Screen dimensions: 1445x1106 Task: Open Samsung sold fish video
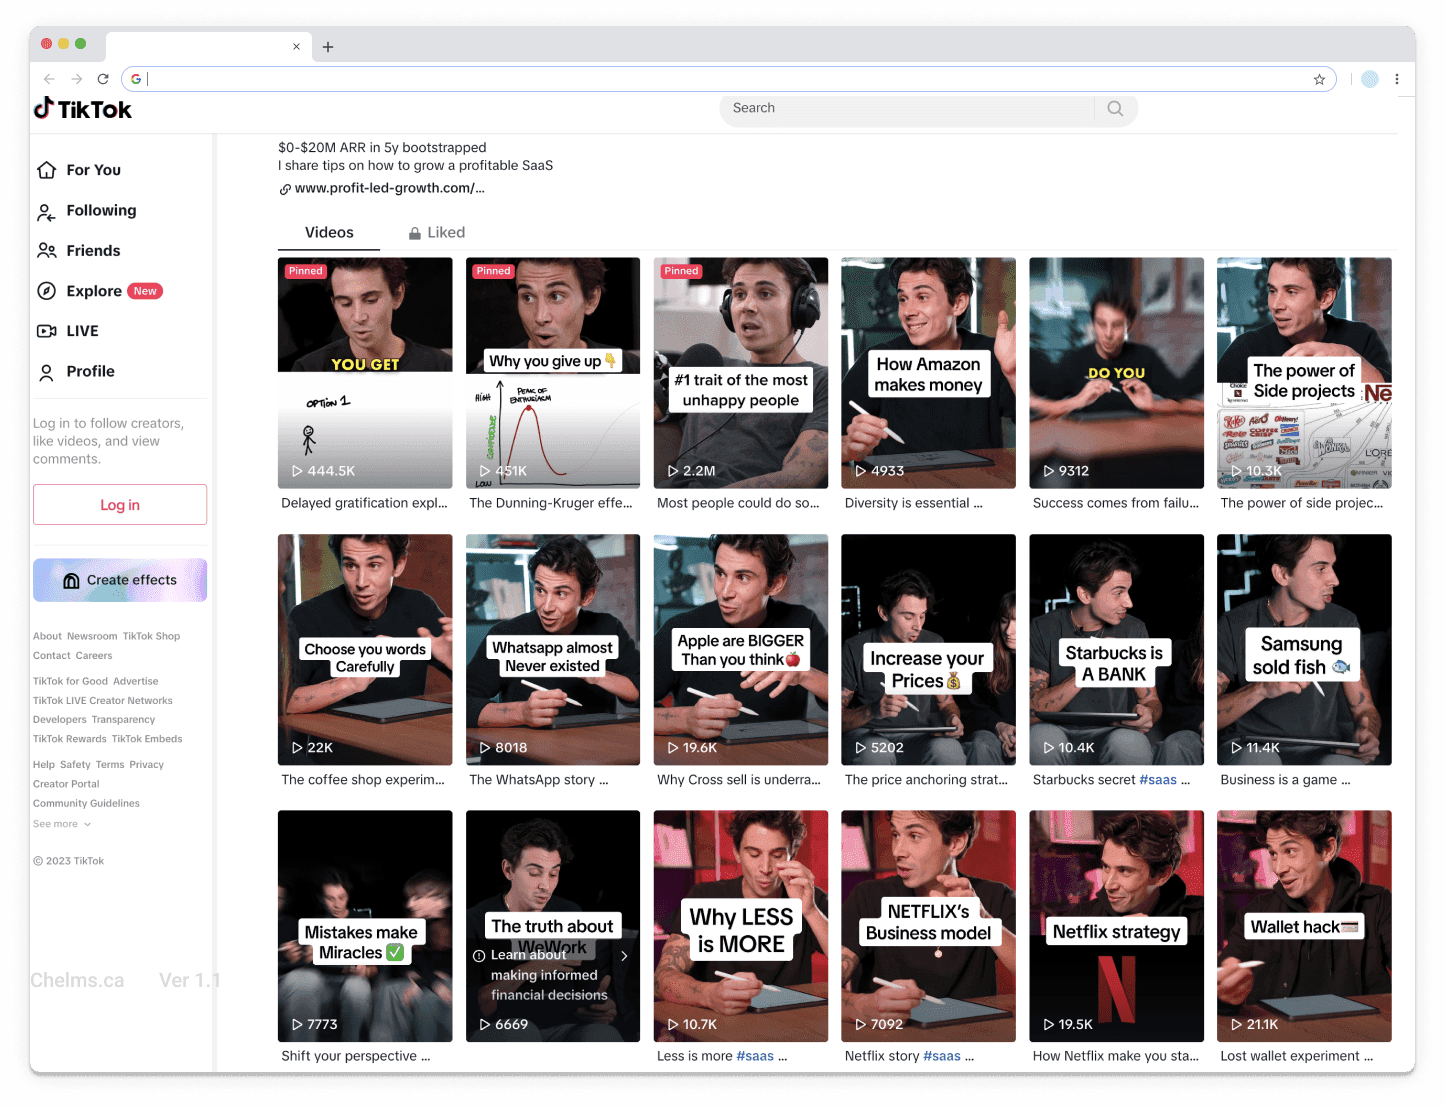tap(1305, 650)
